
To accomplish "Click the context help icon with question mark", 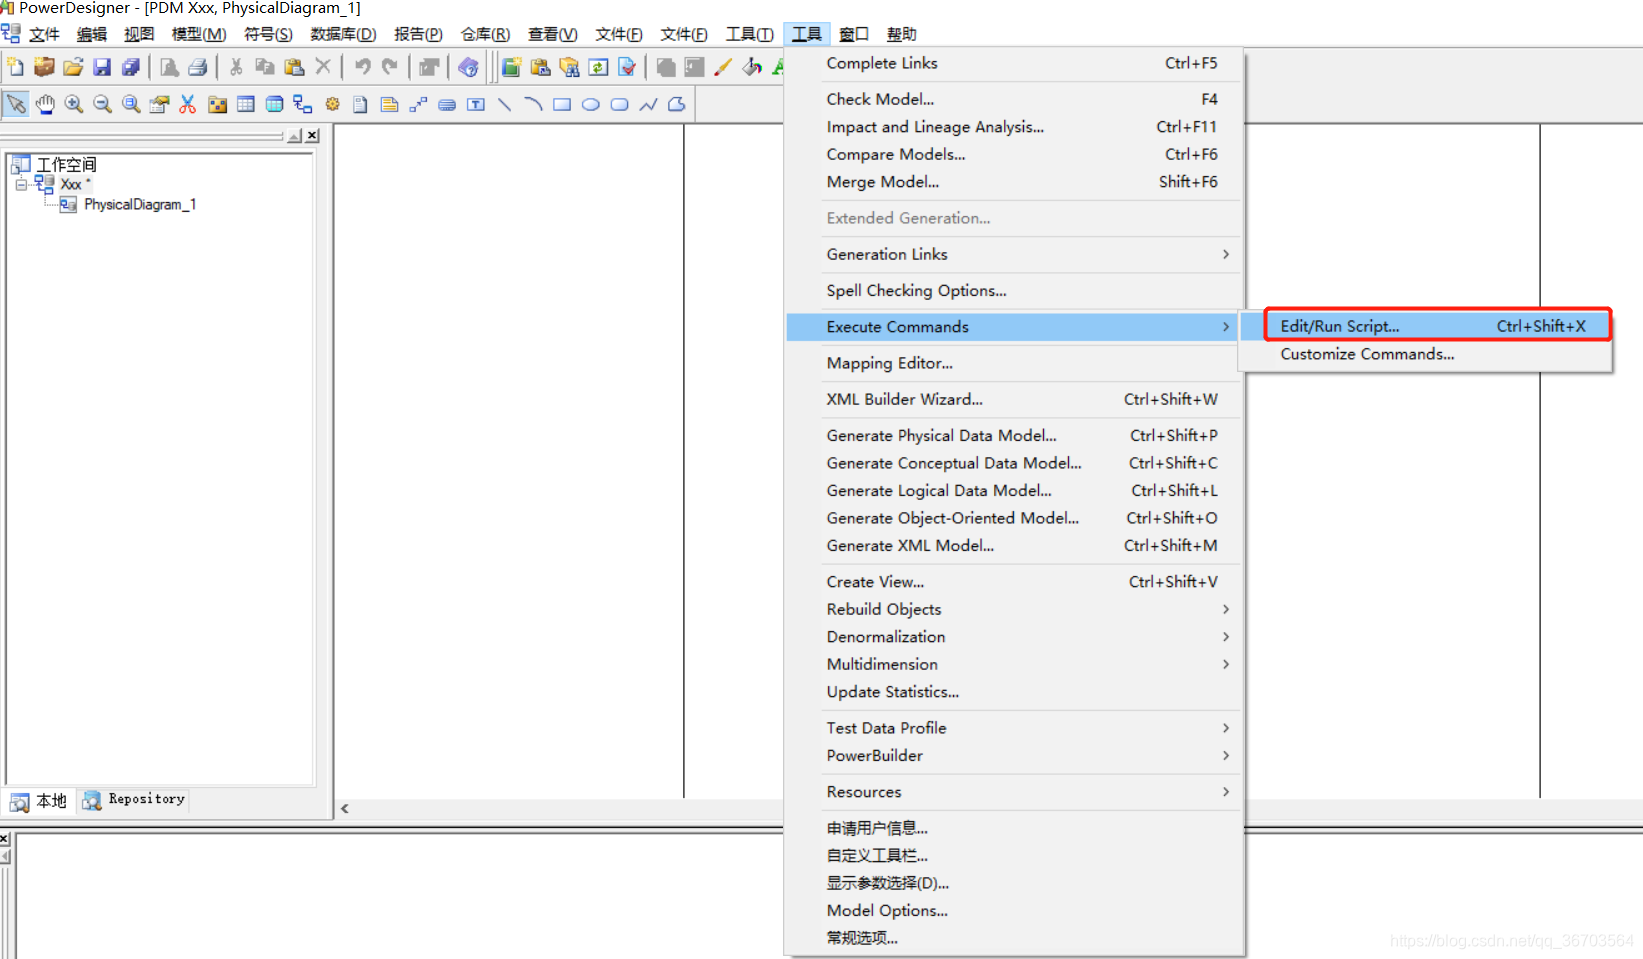I will click(468, 67).
